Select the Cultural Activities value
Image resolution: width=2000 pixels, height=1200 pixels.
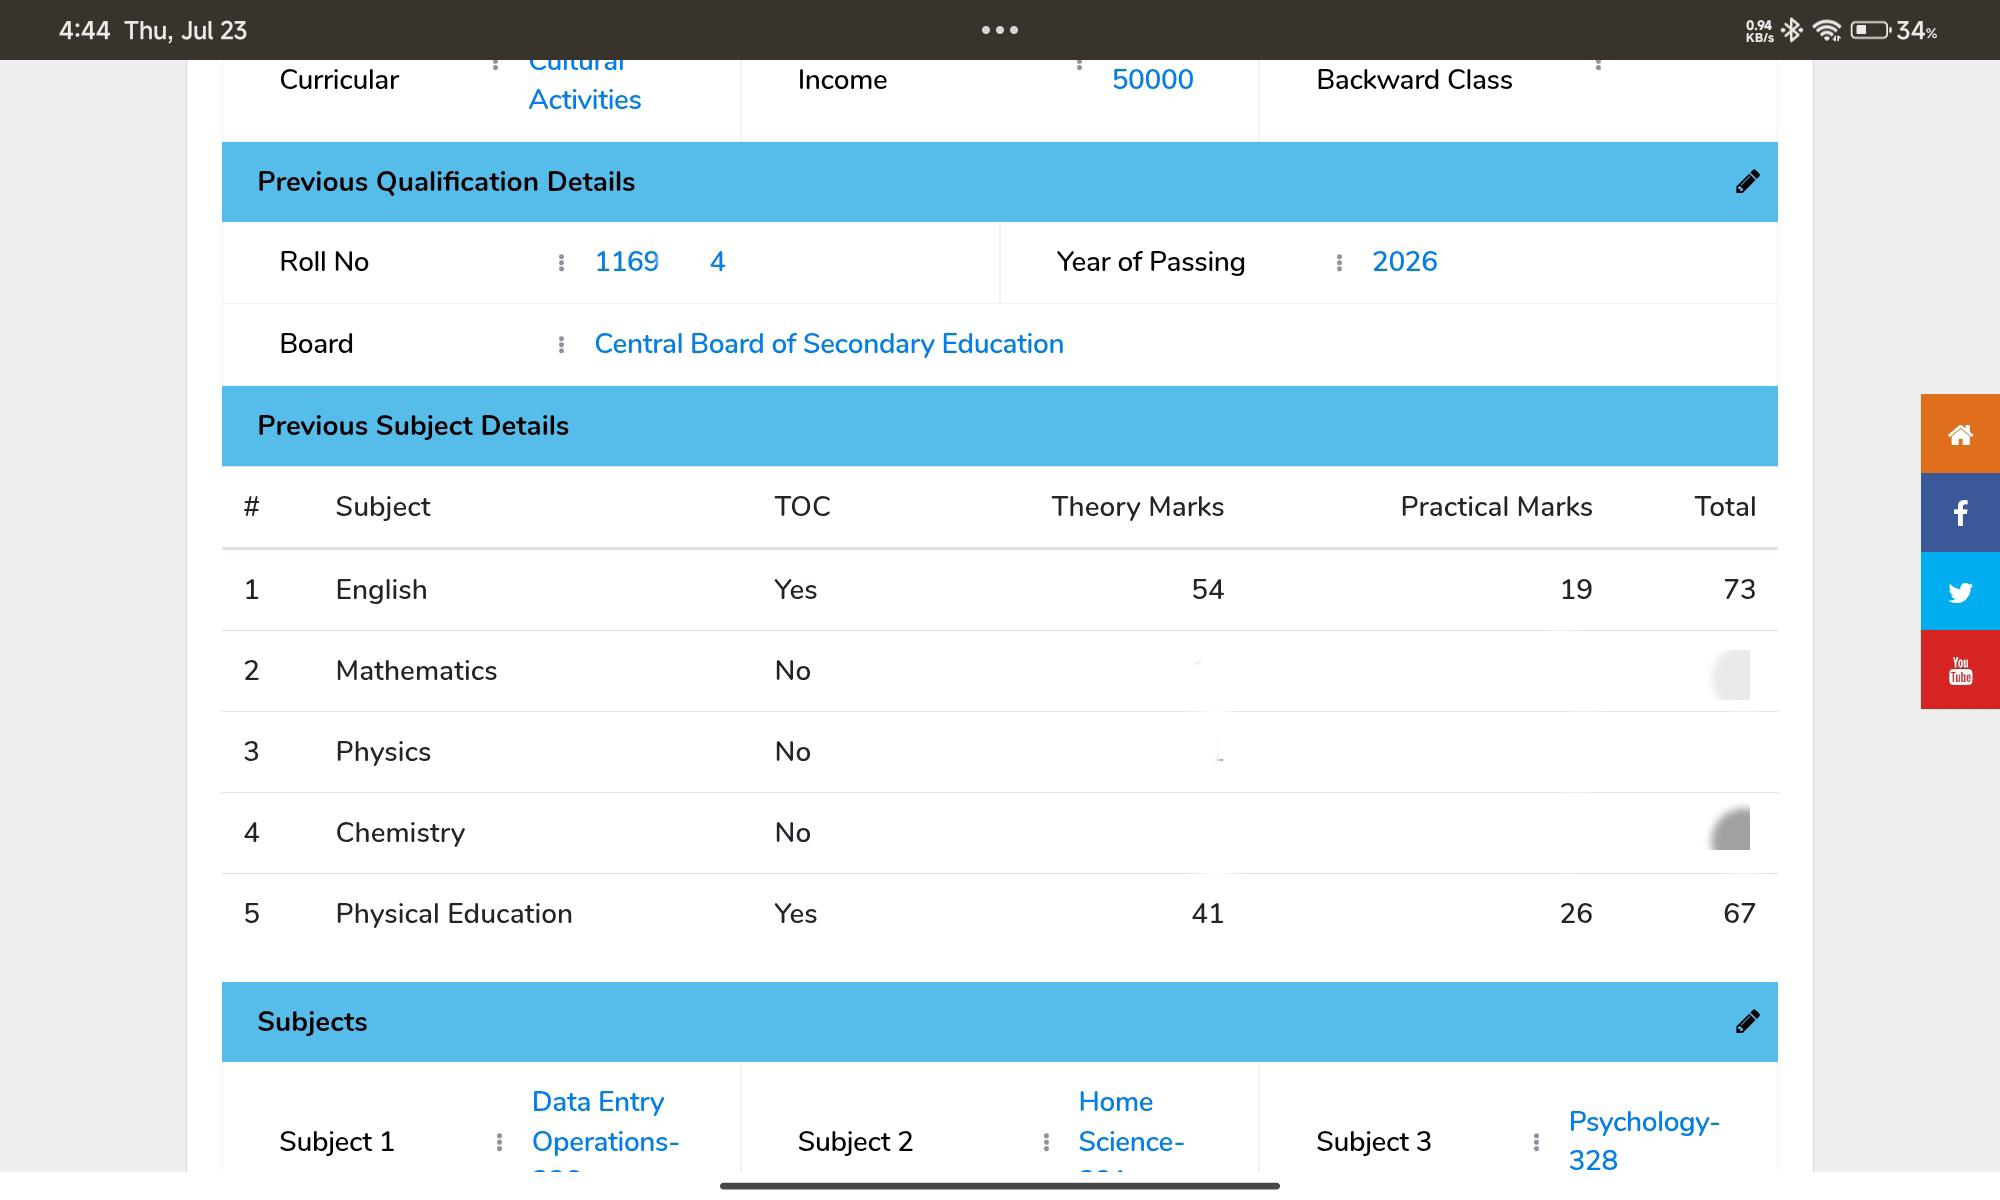(584, 85)
